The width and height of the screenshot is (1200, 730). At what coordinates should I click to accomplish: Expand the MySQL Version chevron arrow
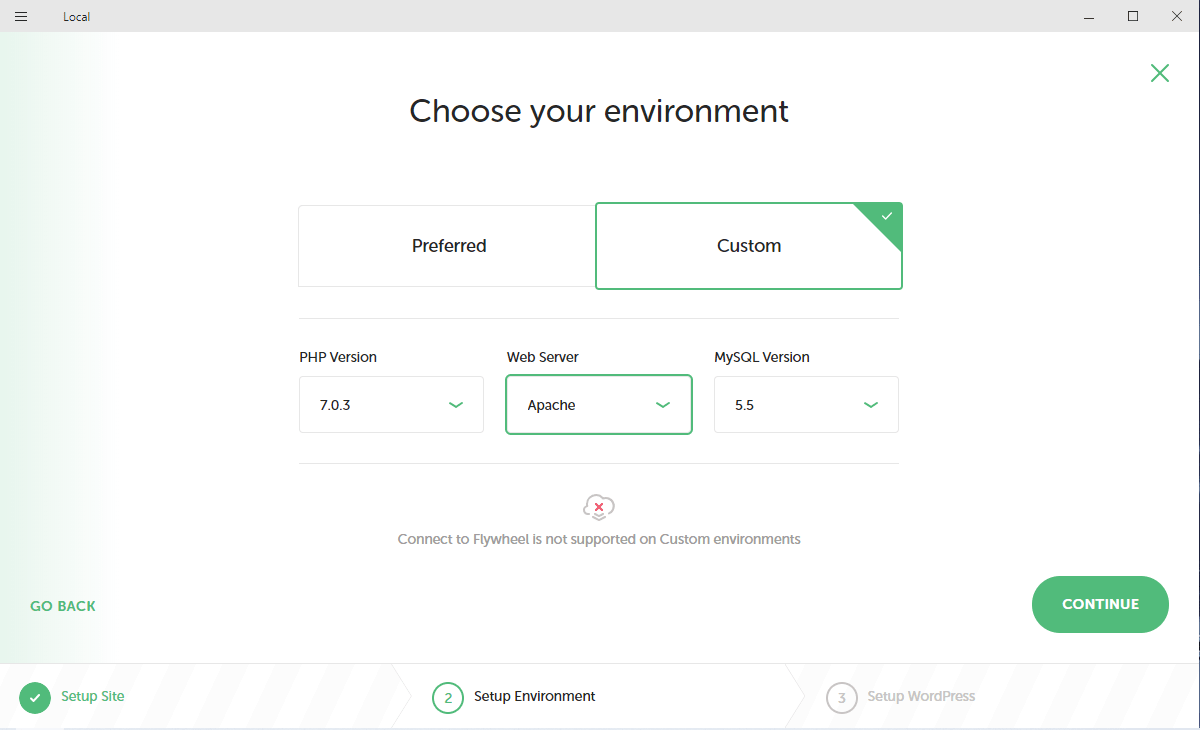click(871, 405)
